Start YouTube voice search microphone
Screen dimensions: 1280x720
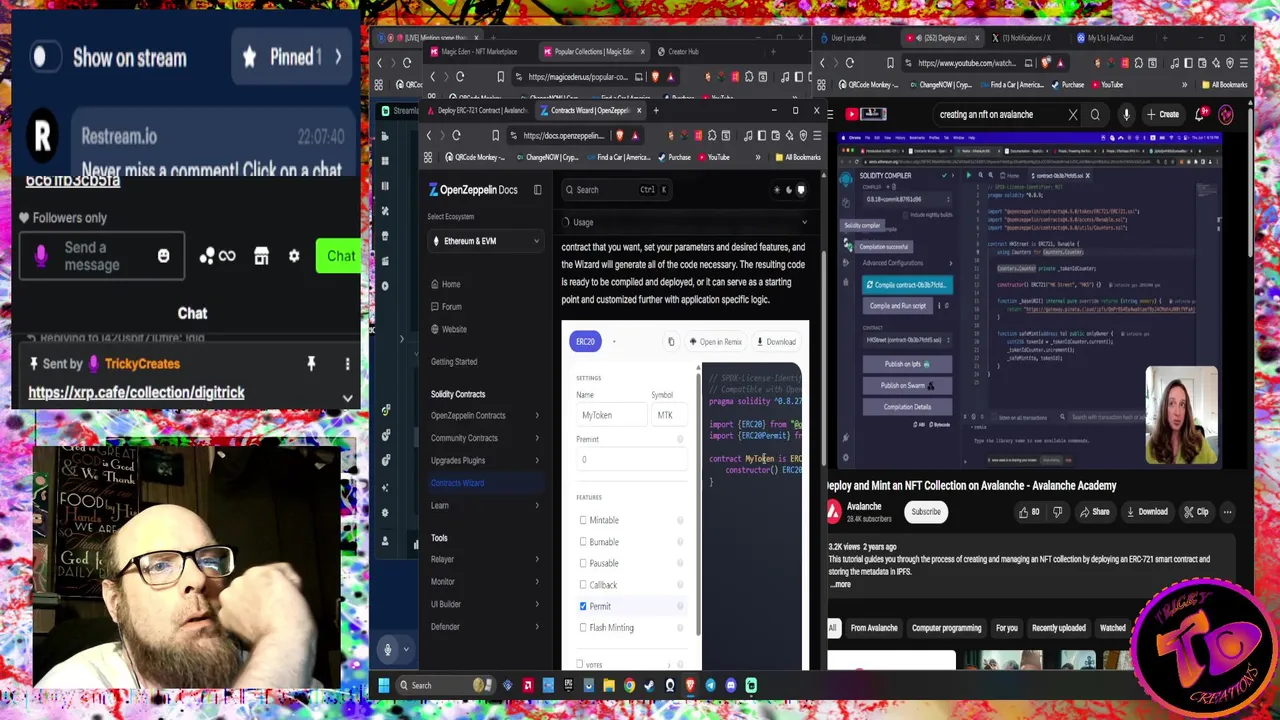[x=1126, y=115]
